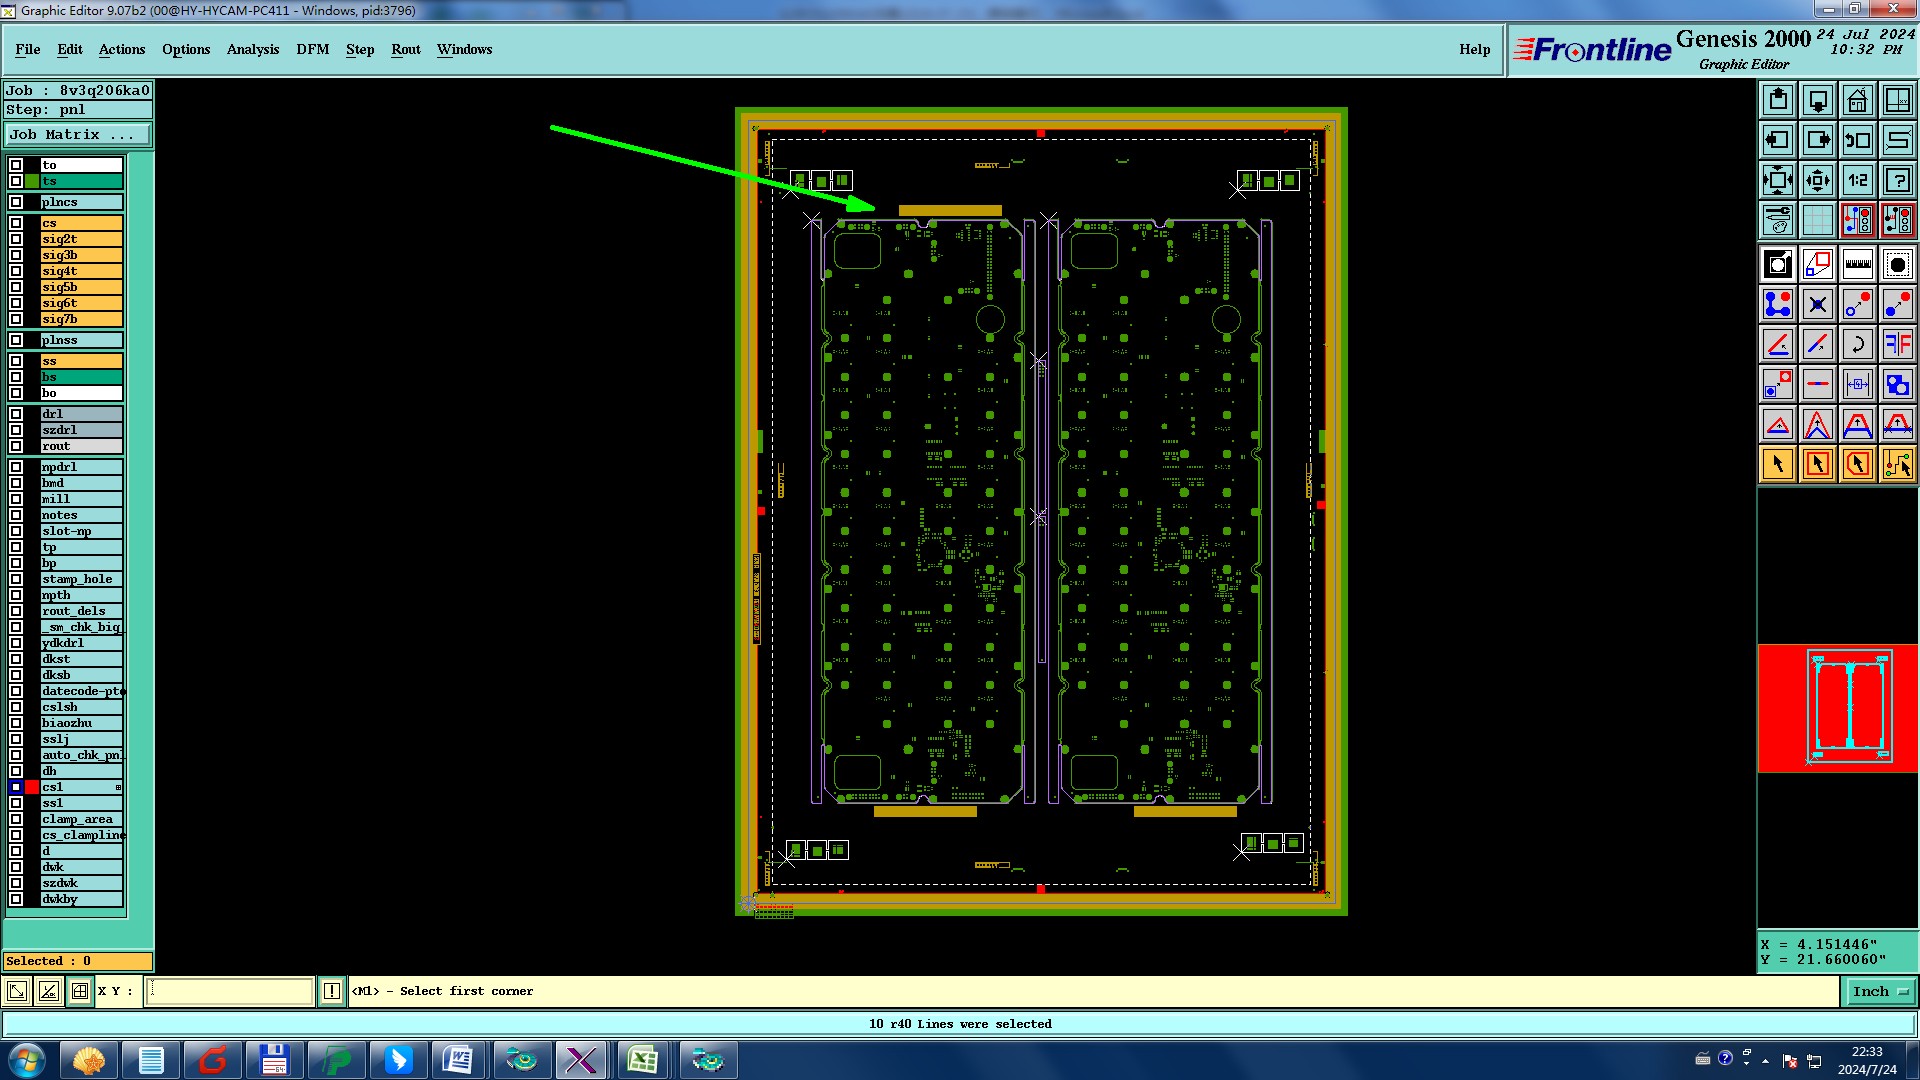Toggle the grid display icon

pyautogui.click(x=1817, y=220)
